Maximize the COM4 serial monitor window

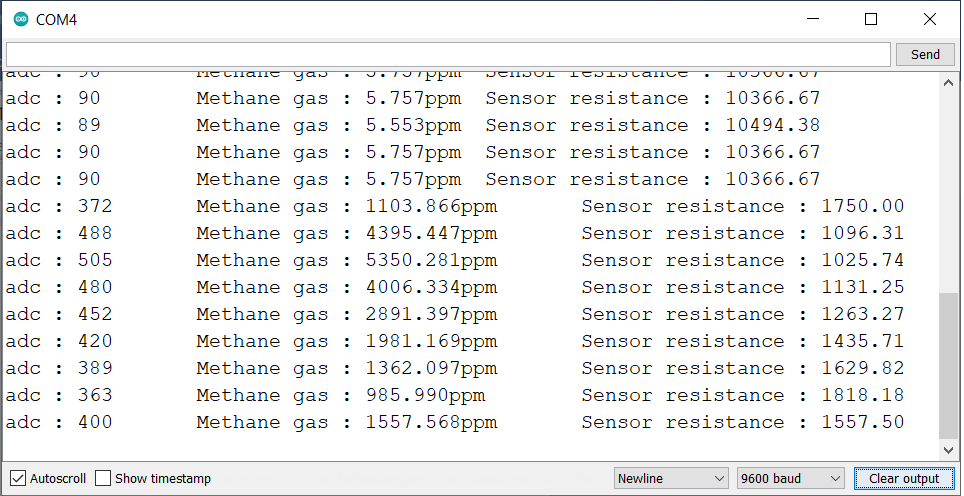(871, 20)
